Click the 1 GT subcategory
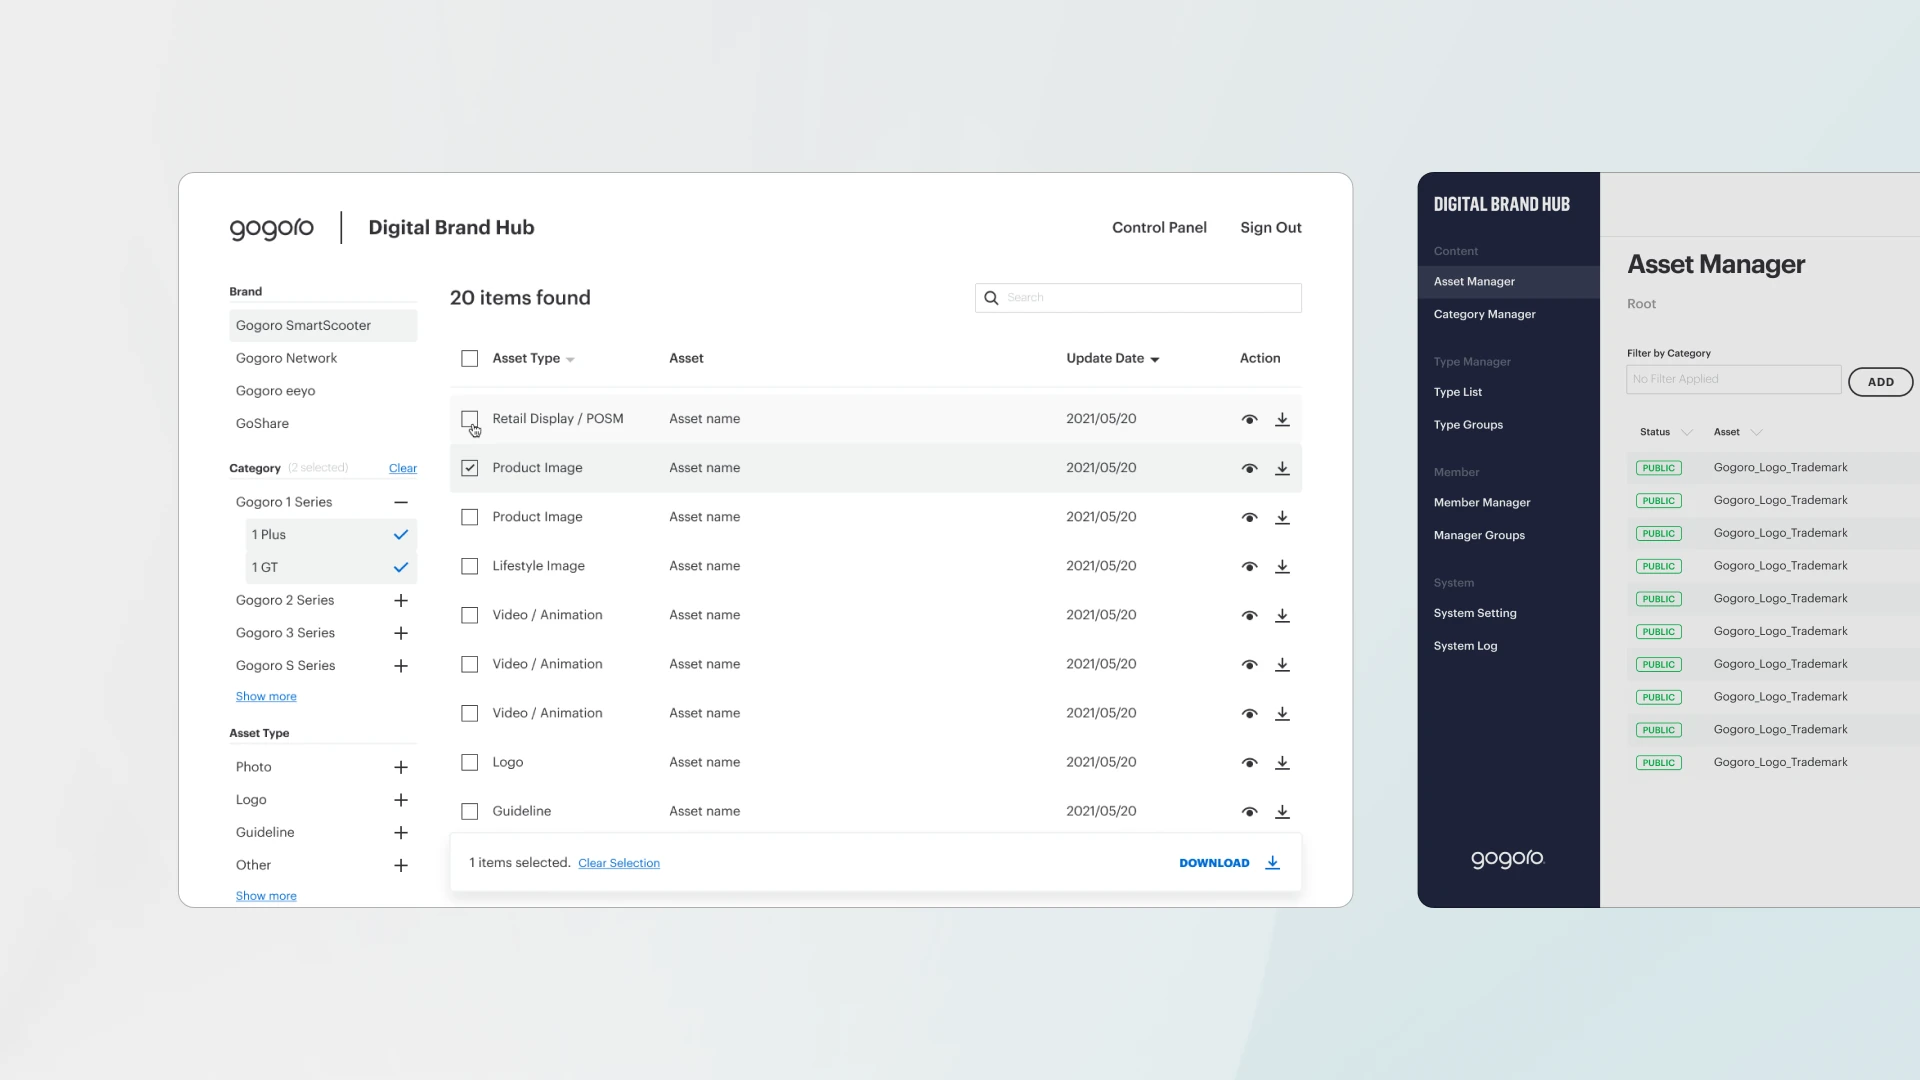Screen dimensions: 1920x1080 pyautogui.click(x=331, y=568)
